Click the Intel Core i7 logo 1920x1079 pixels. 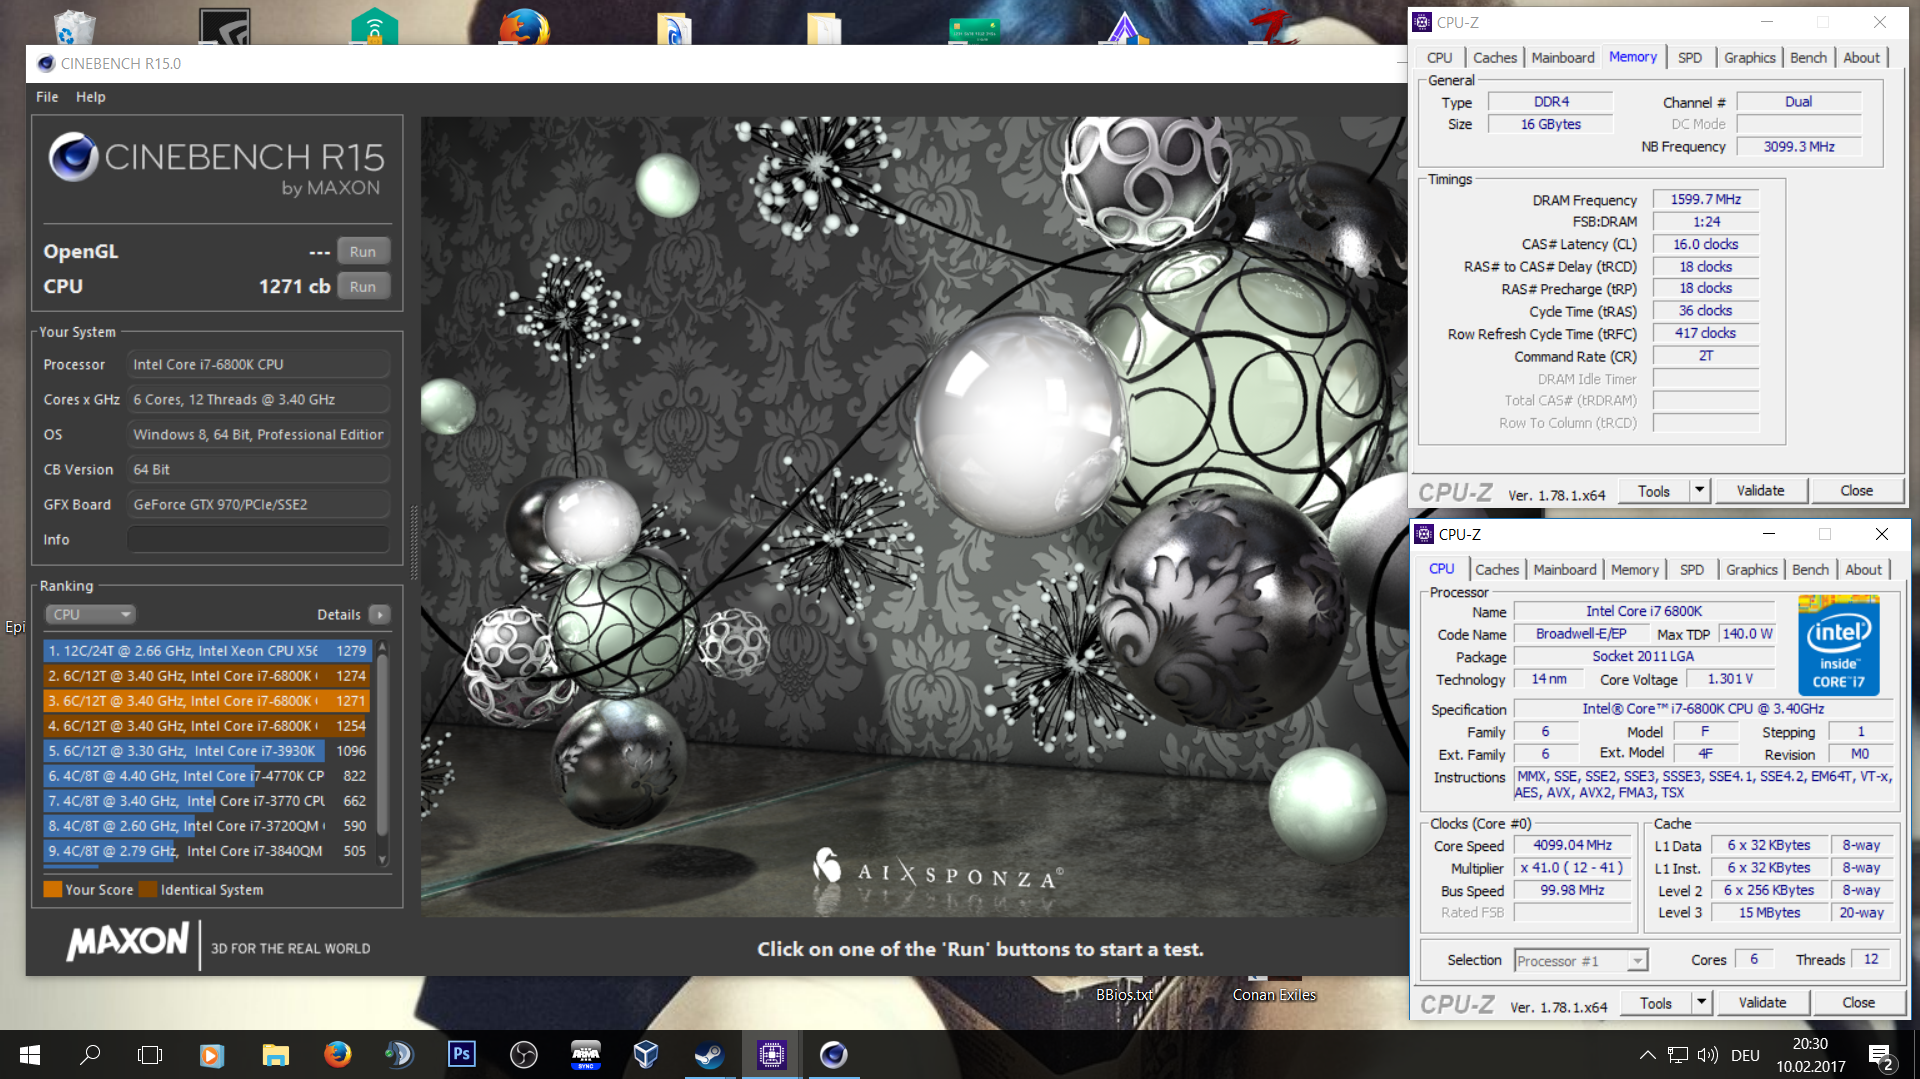tap(1838, 645)
